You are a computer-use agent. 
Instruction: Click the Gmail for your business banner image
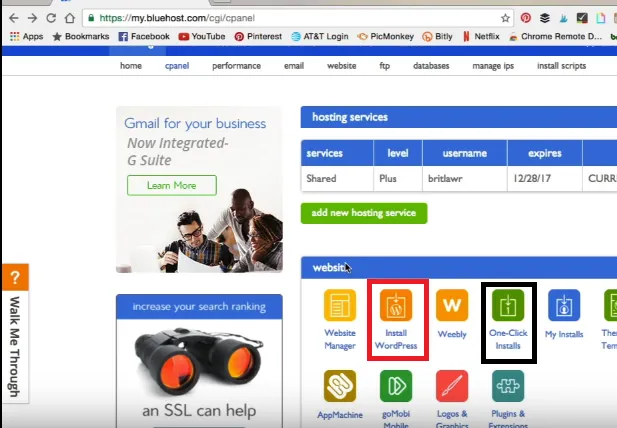click(199, 190)
